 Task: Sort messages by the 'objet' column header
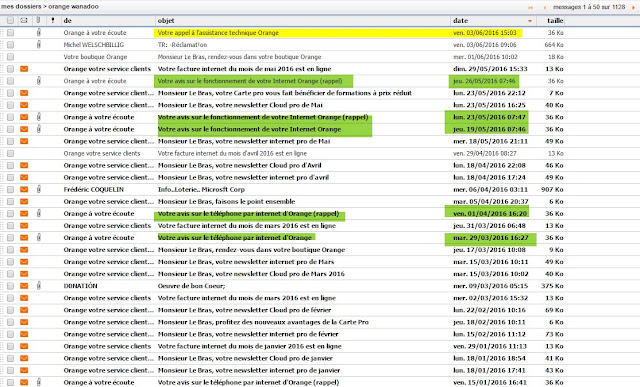[166, 20]
